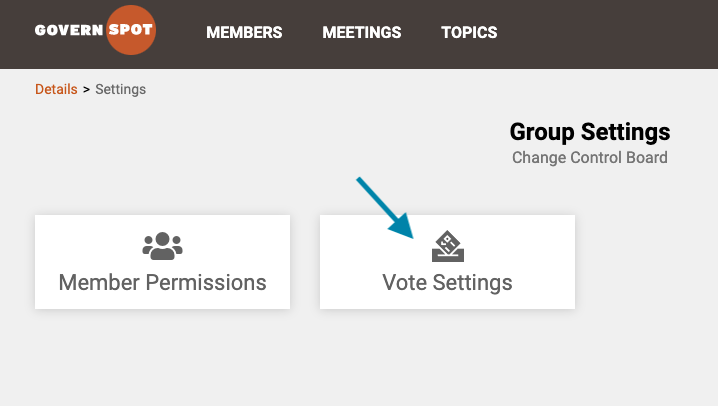718x406 pixels.
Task: Click the Member Permissions label text
Action: pyautogui.click(x=163, y=282)
